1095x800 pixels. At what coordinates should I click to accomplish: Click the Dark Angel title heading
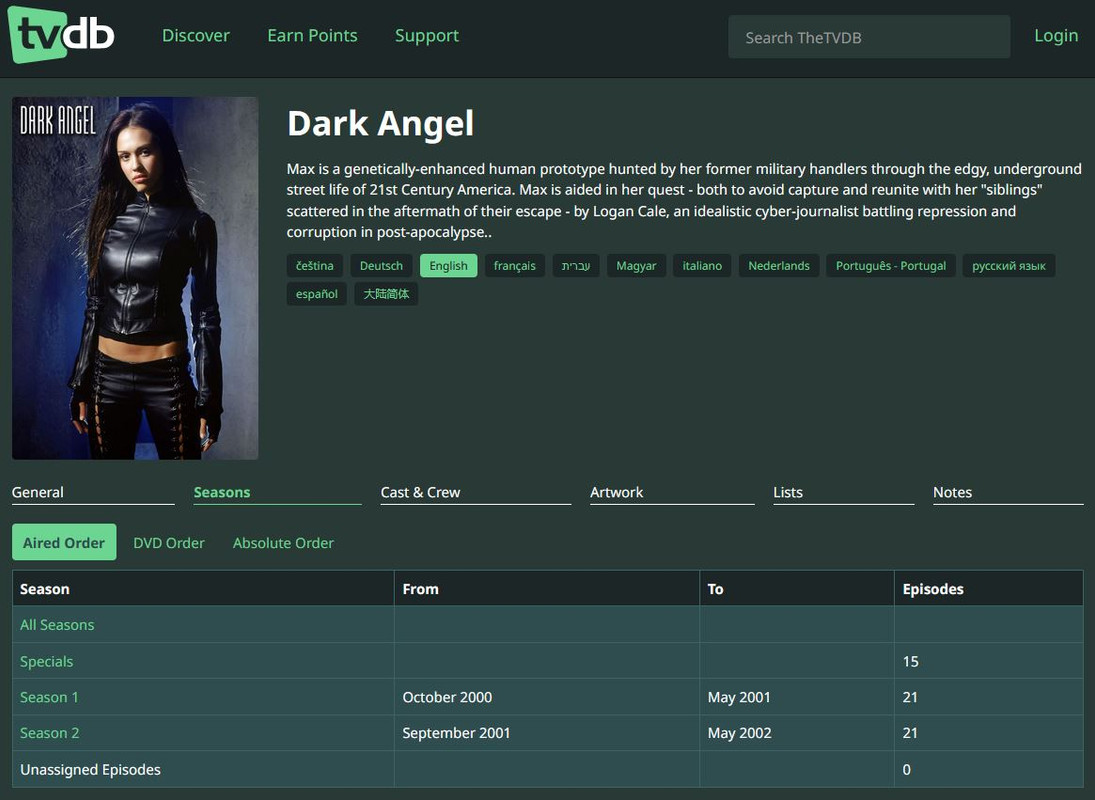coord(381,124)
